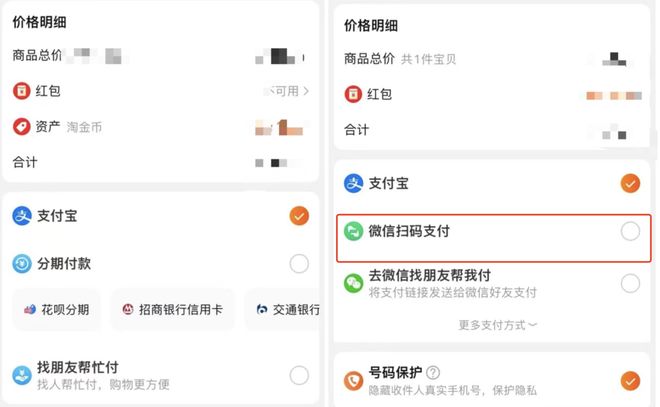Click the Taojinbi assets tag icon

pos(22,127)
